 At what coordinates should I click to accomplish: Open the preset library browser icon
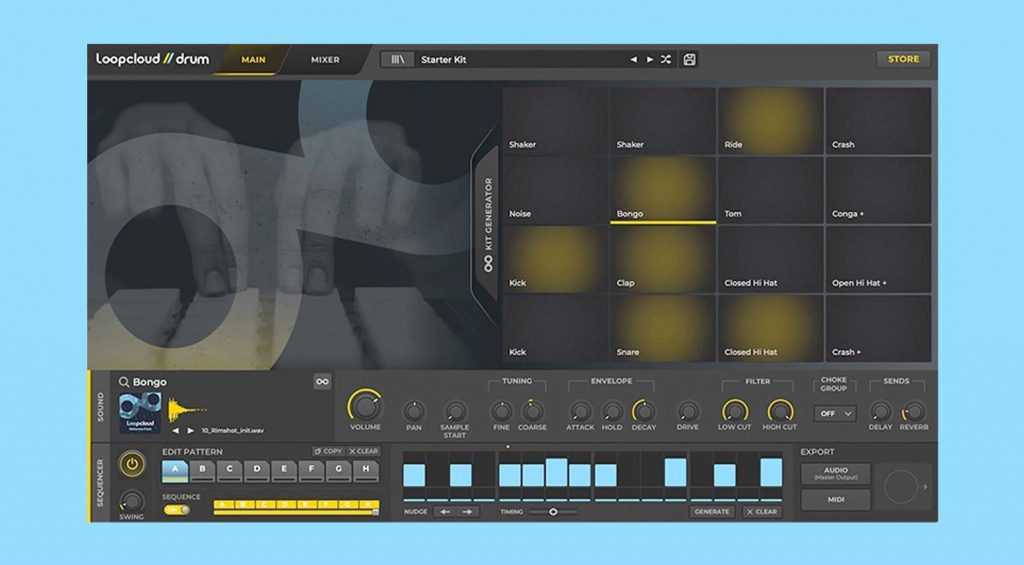398,60
